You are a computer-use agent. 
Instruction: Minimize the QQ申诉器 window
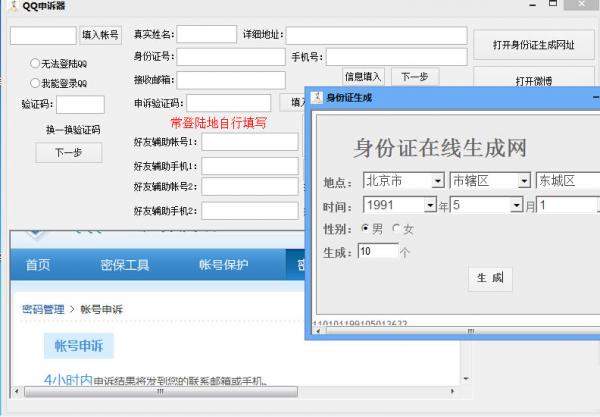coord(533,5)
